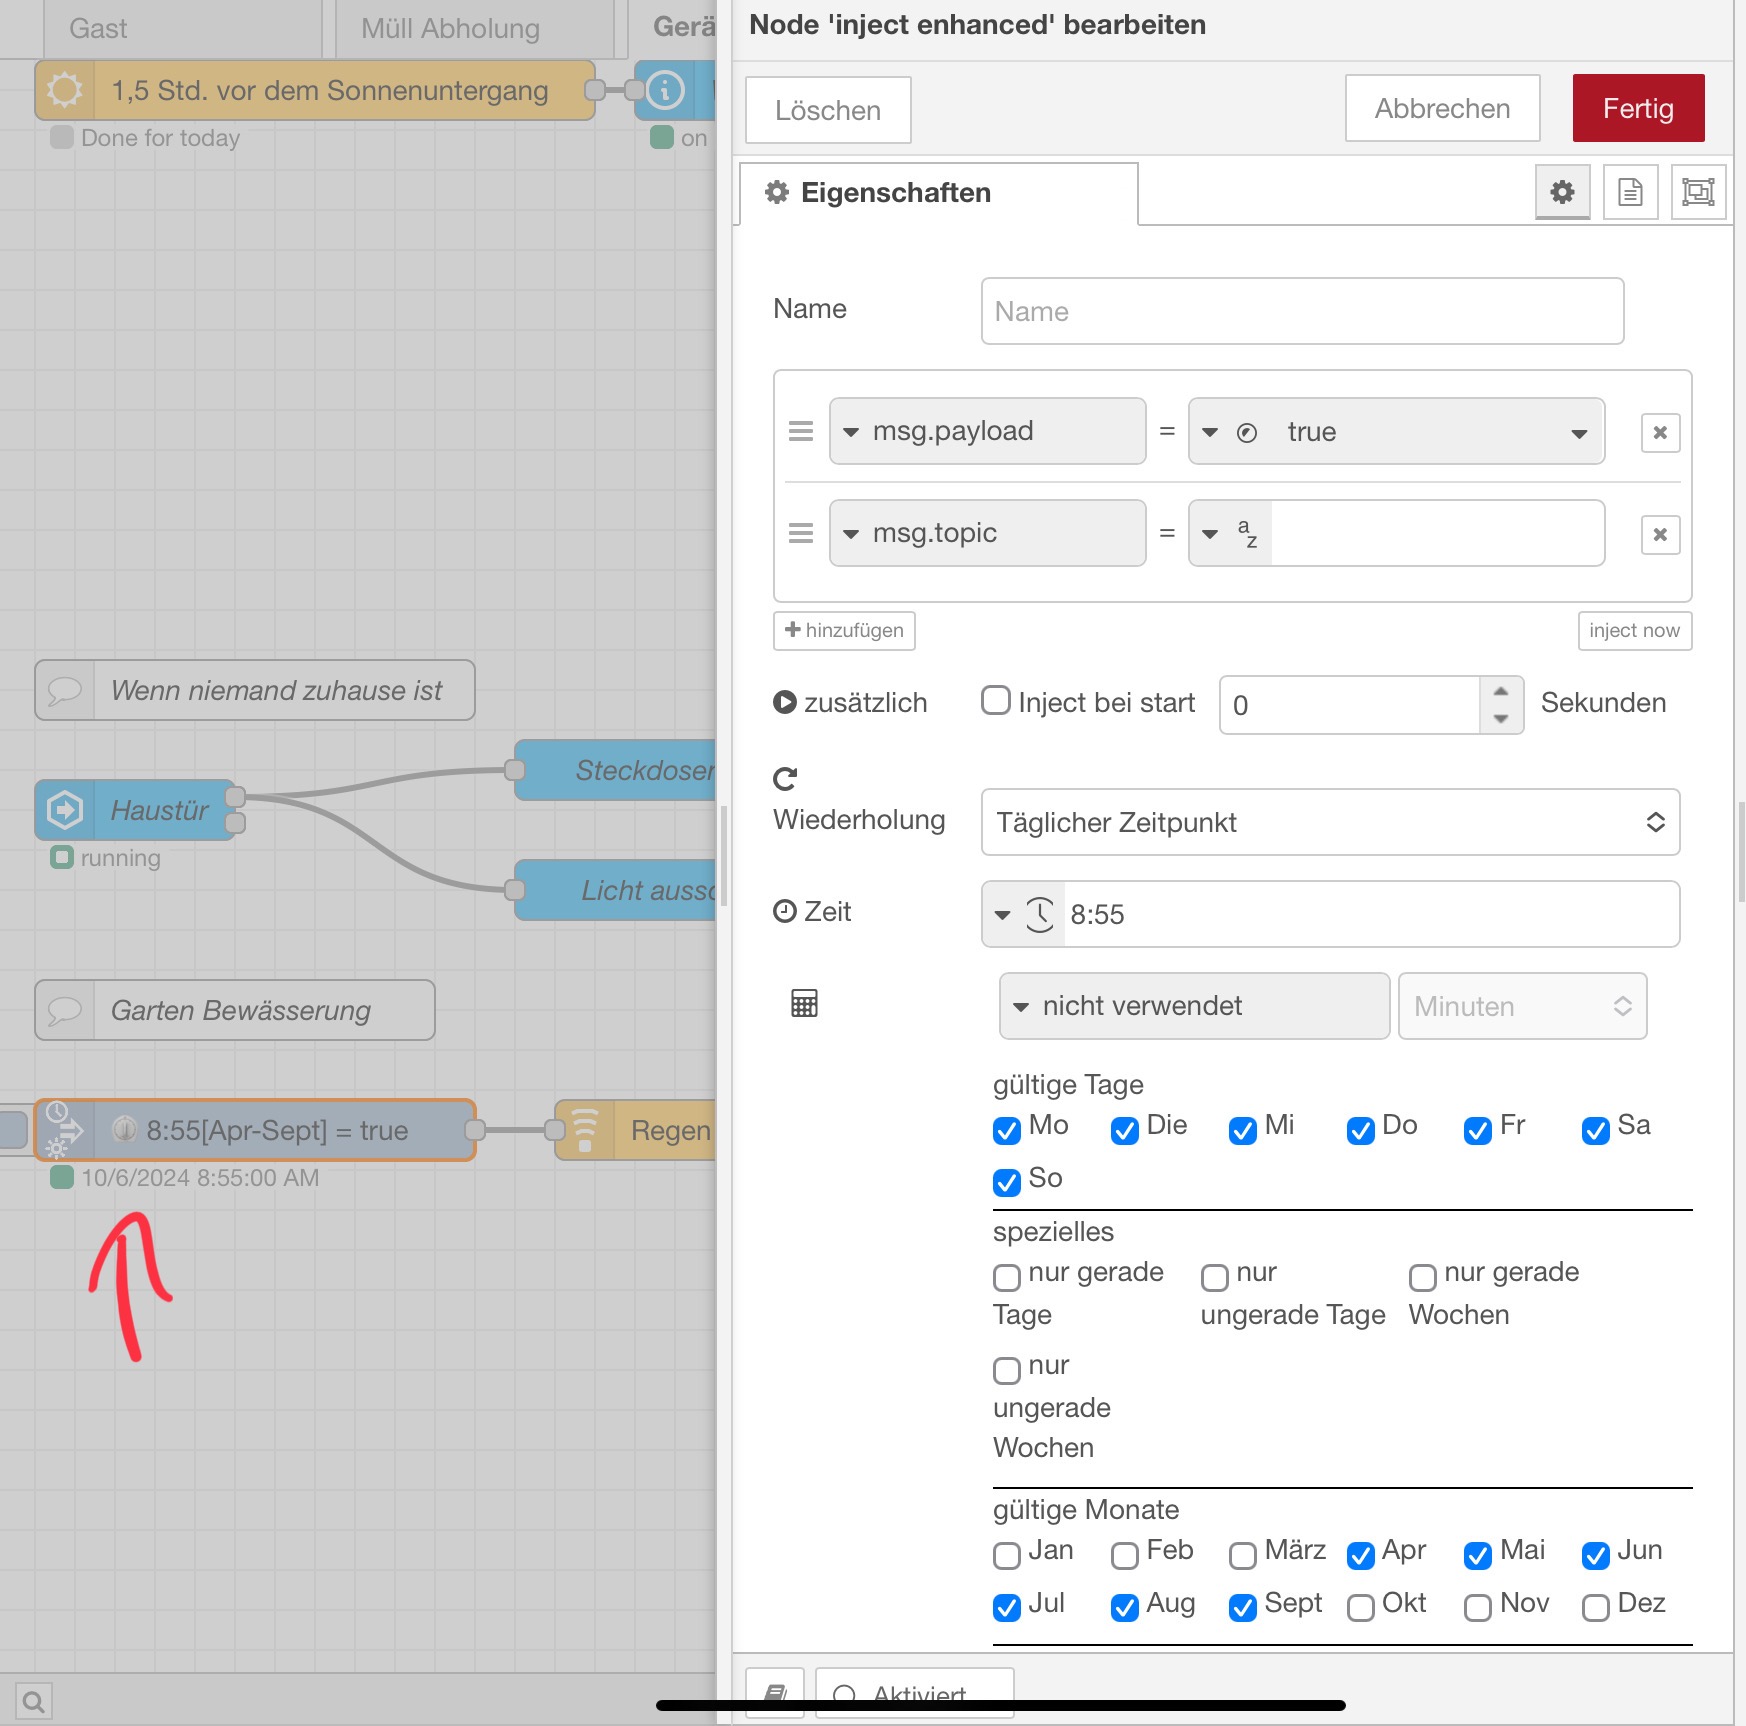Open the Wiederholung Täglicher Zeitpunkt select
1746x1726 pixels.
[1330, 822]
